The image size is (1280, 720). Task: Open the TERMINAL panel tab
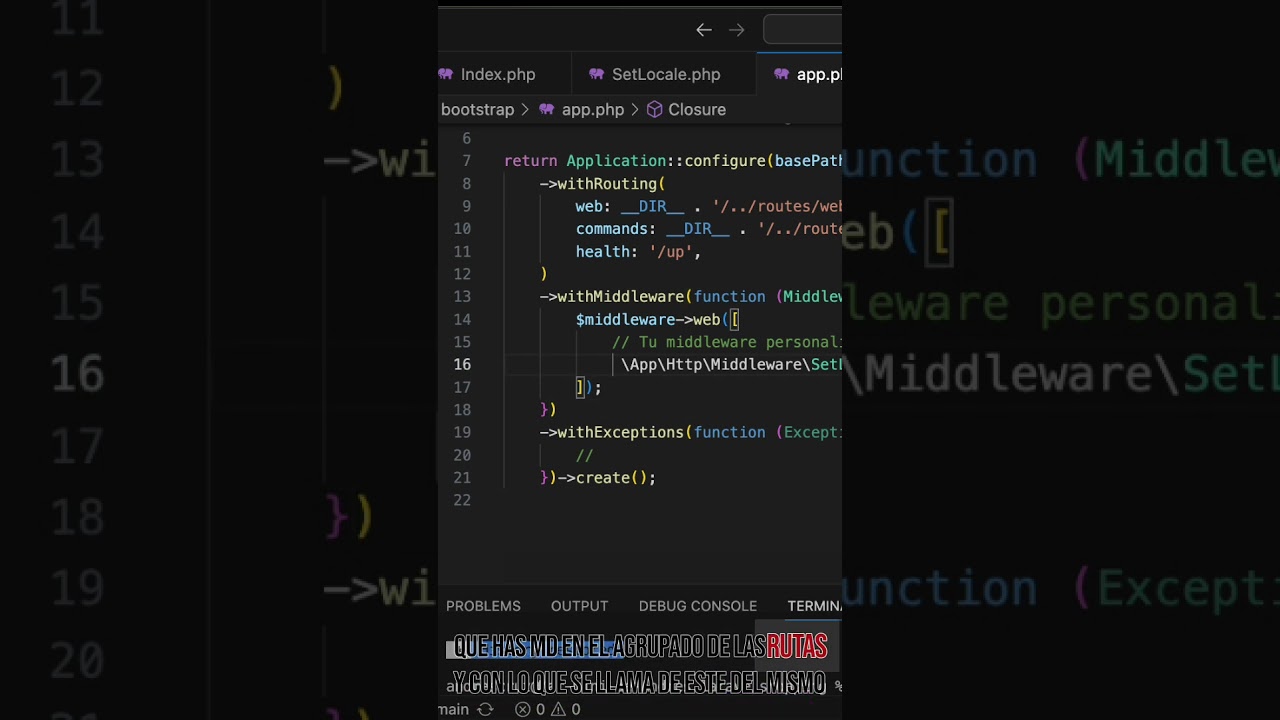point(814,606)
